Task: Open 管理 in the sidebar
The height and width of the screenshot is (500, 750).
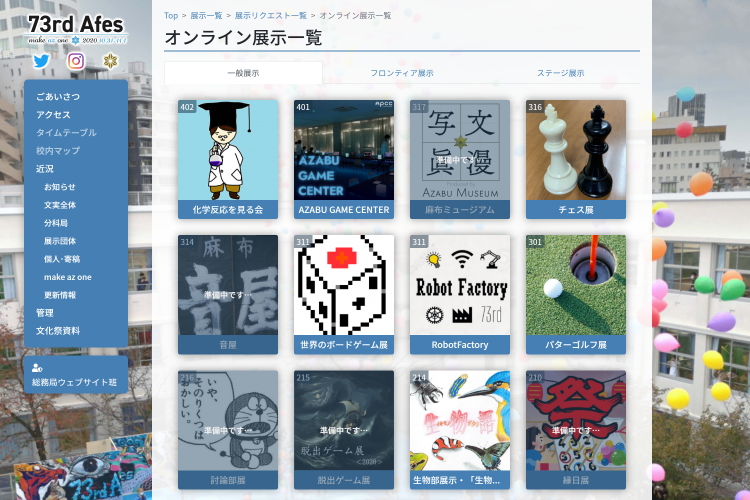Action: pyautogui.click(x=44, y=313)
